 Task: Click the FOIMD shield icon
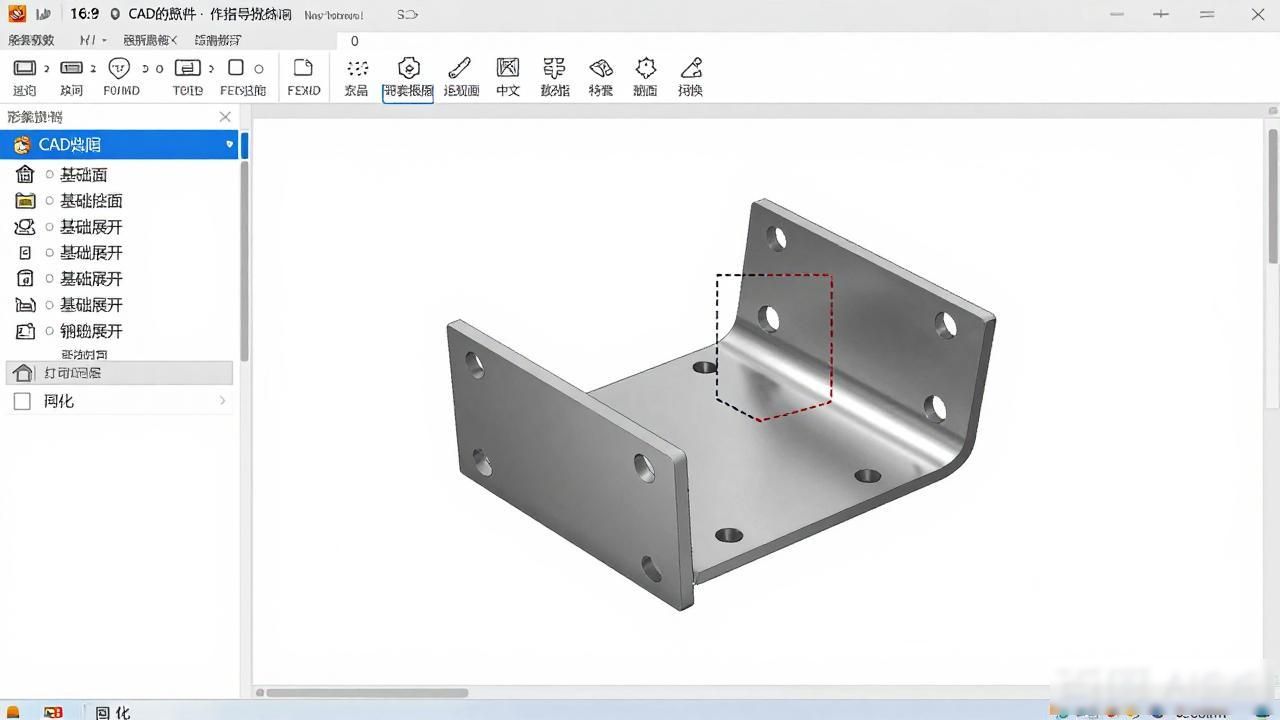[119, 68]
